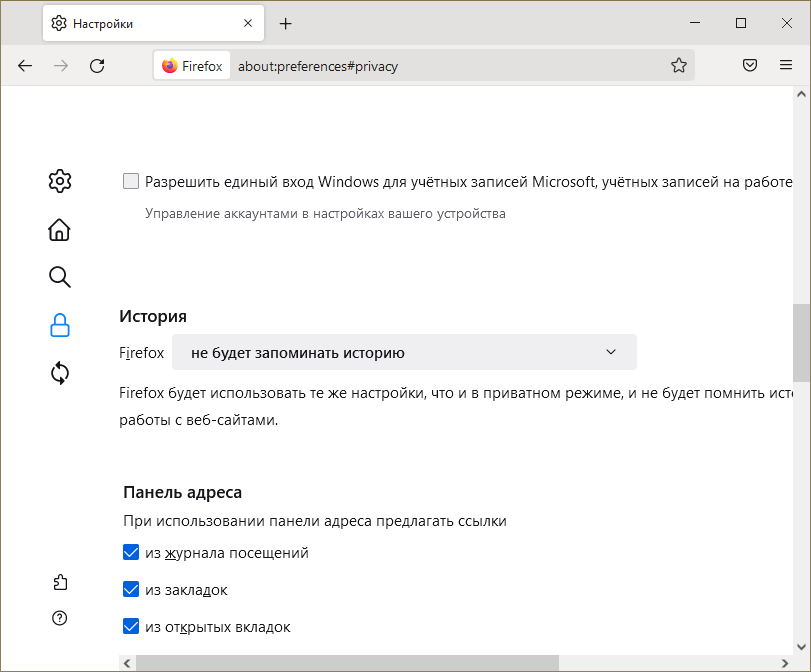This screenshot has width=811, height=672.
Task: Open a new tab with plus button
Action: tap(286, 24)
